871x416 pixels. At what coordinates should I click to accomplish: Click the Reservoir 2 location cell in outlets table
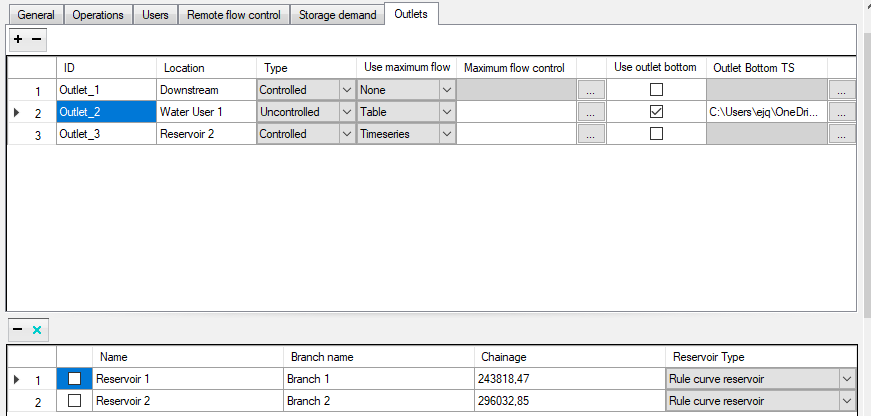click(207, 134)
